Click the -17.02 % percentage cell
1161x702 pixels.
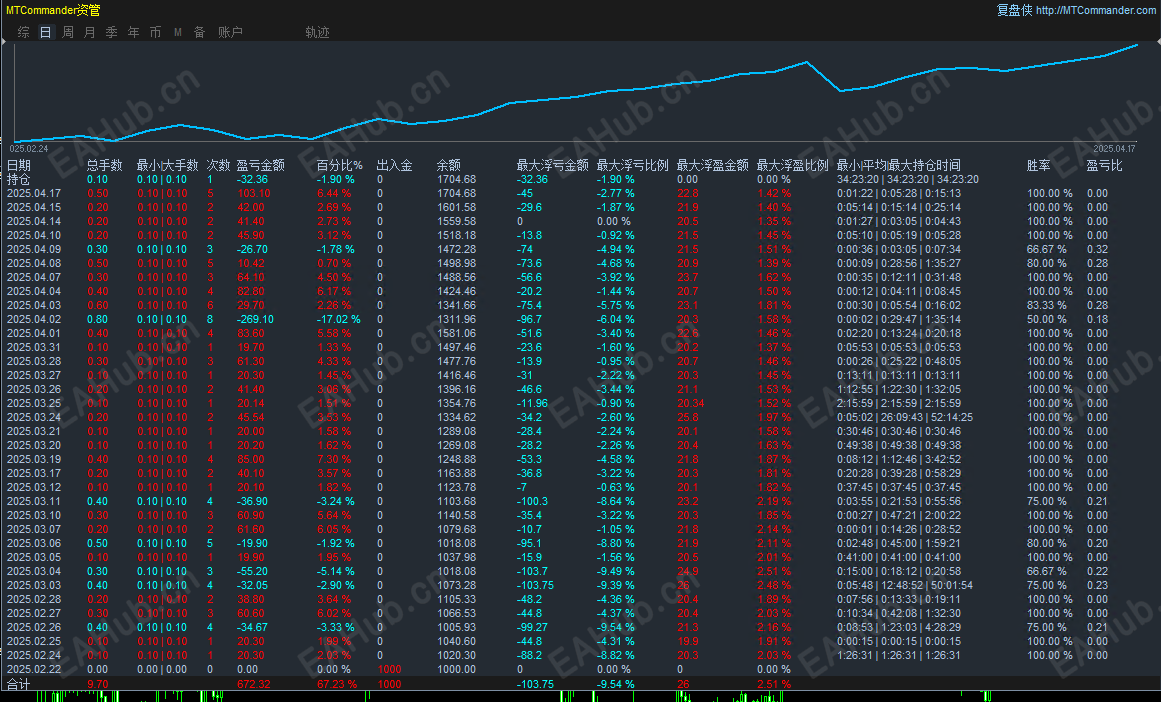click(x=339, y=319)
